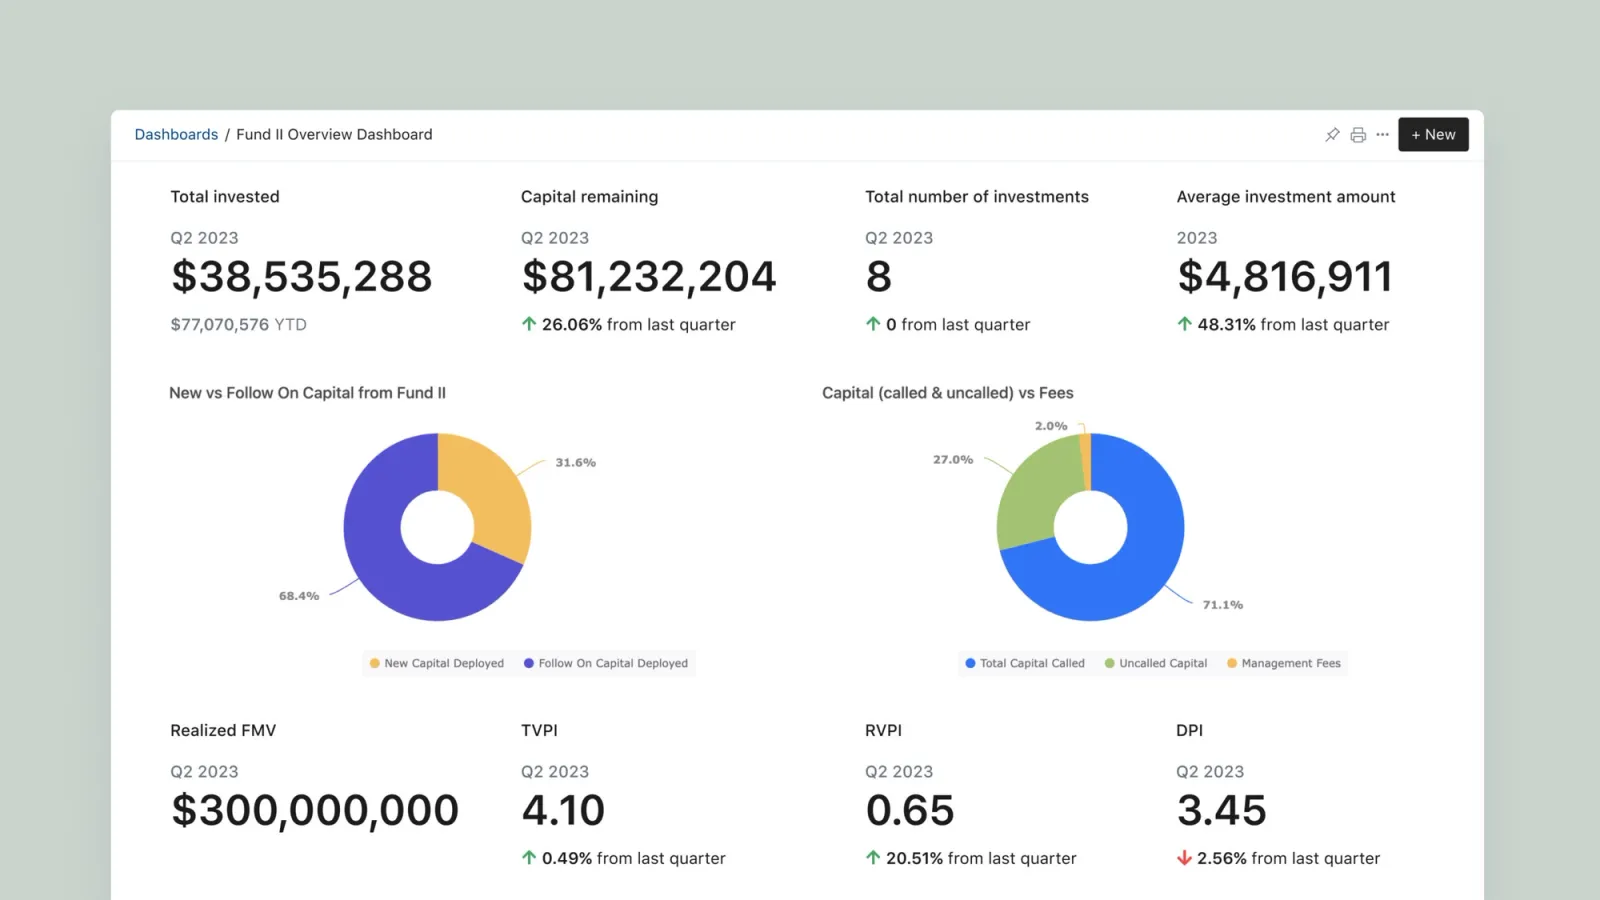Toggle Uncalled Capital legend entry

coord(1156,663)
